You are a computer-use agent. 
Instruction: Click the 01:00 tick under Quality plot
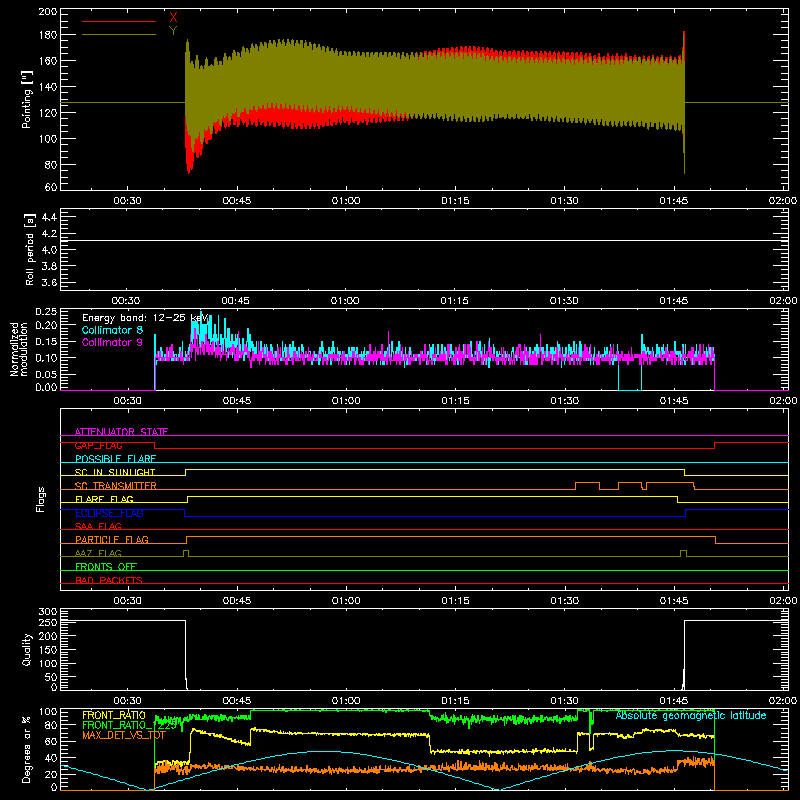pyautogui.click(x=345, y=701)
